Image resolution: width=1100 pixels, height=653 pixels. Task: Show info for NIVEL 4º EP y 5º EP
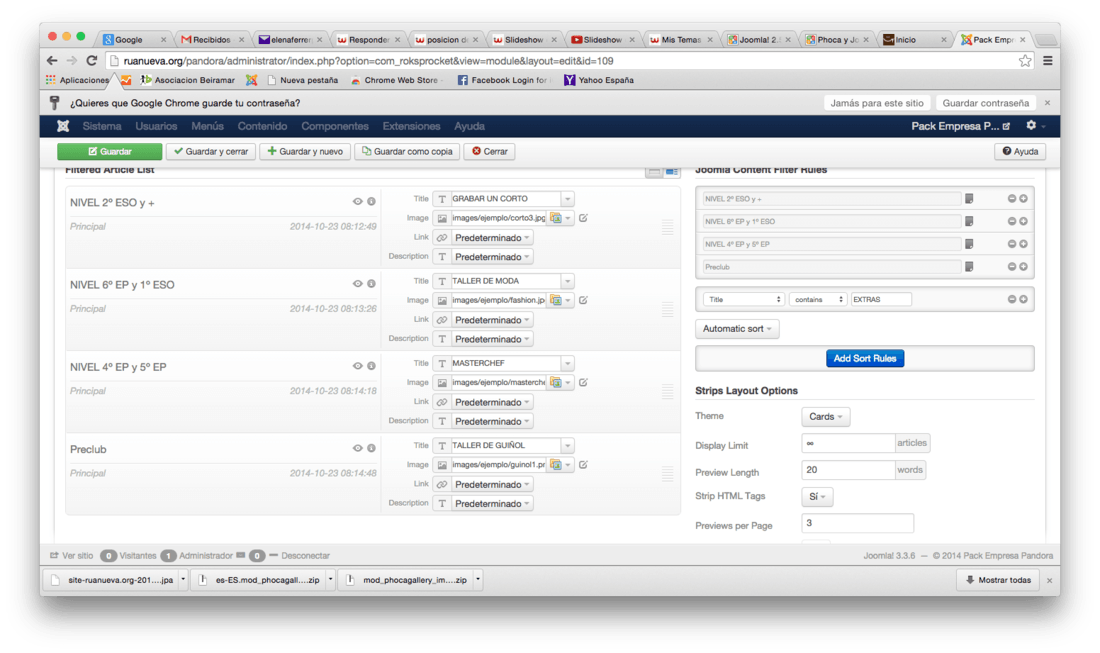371,365
